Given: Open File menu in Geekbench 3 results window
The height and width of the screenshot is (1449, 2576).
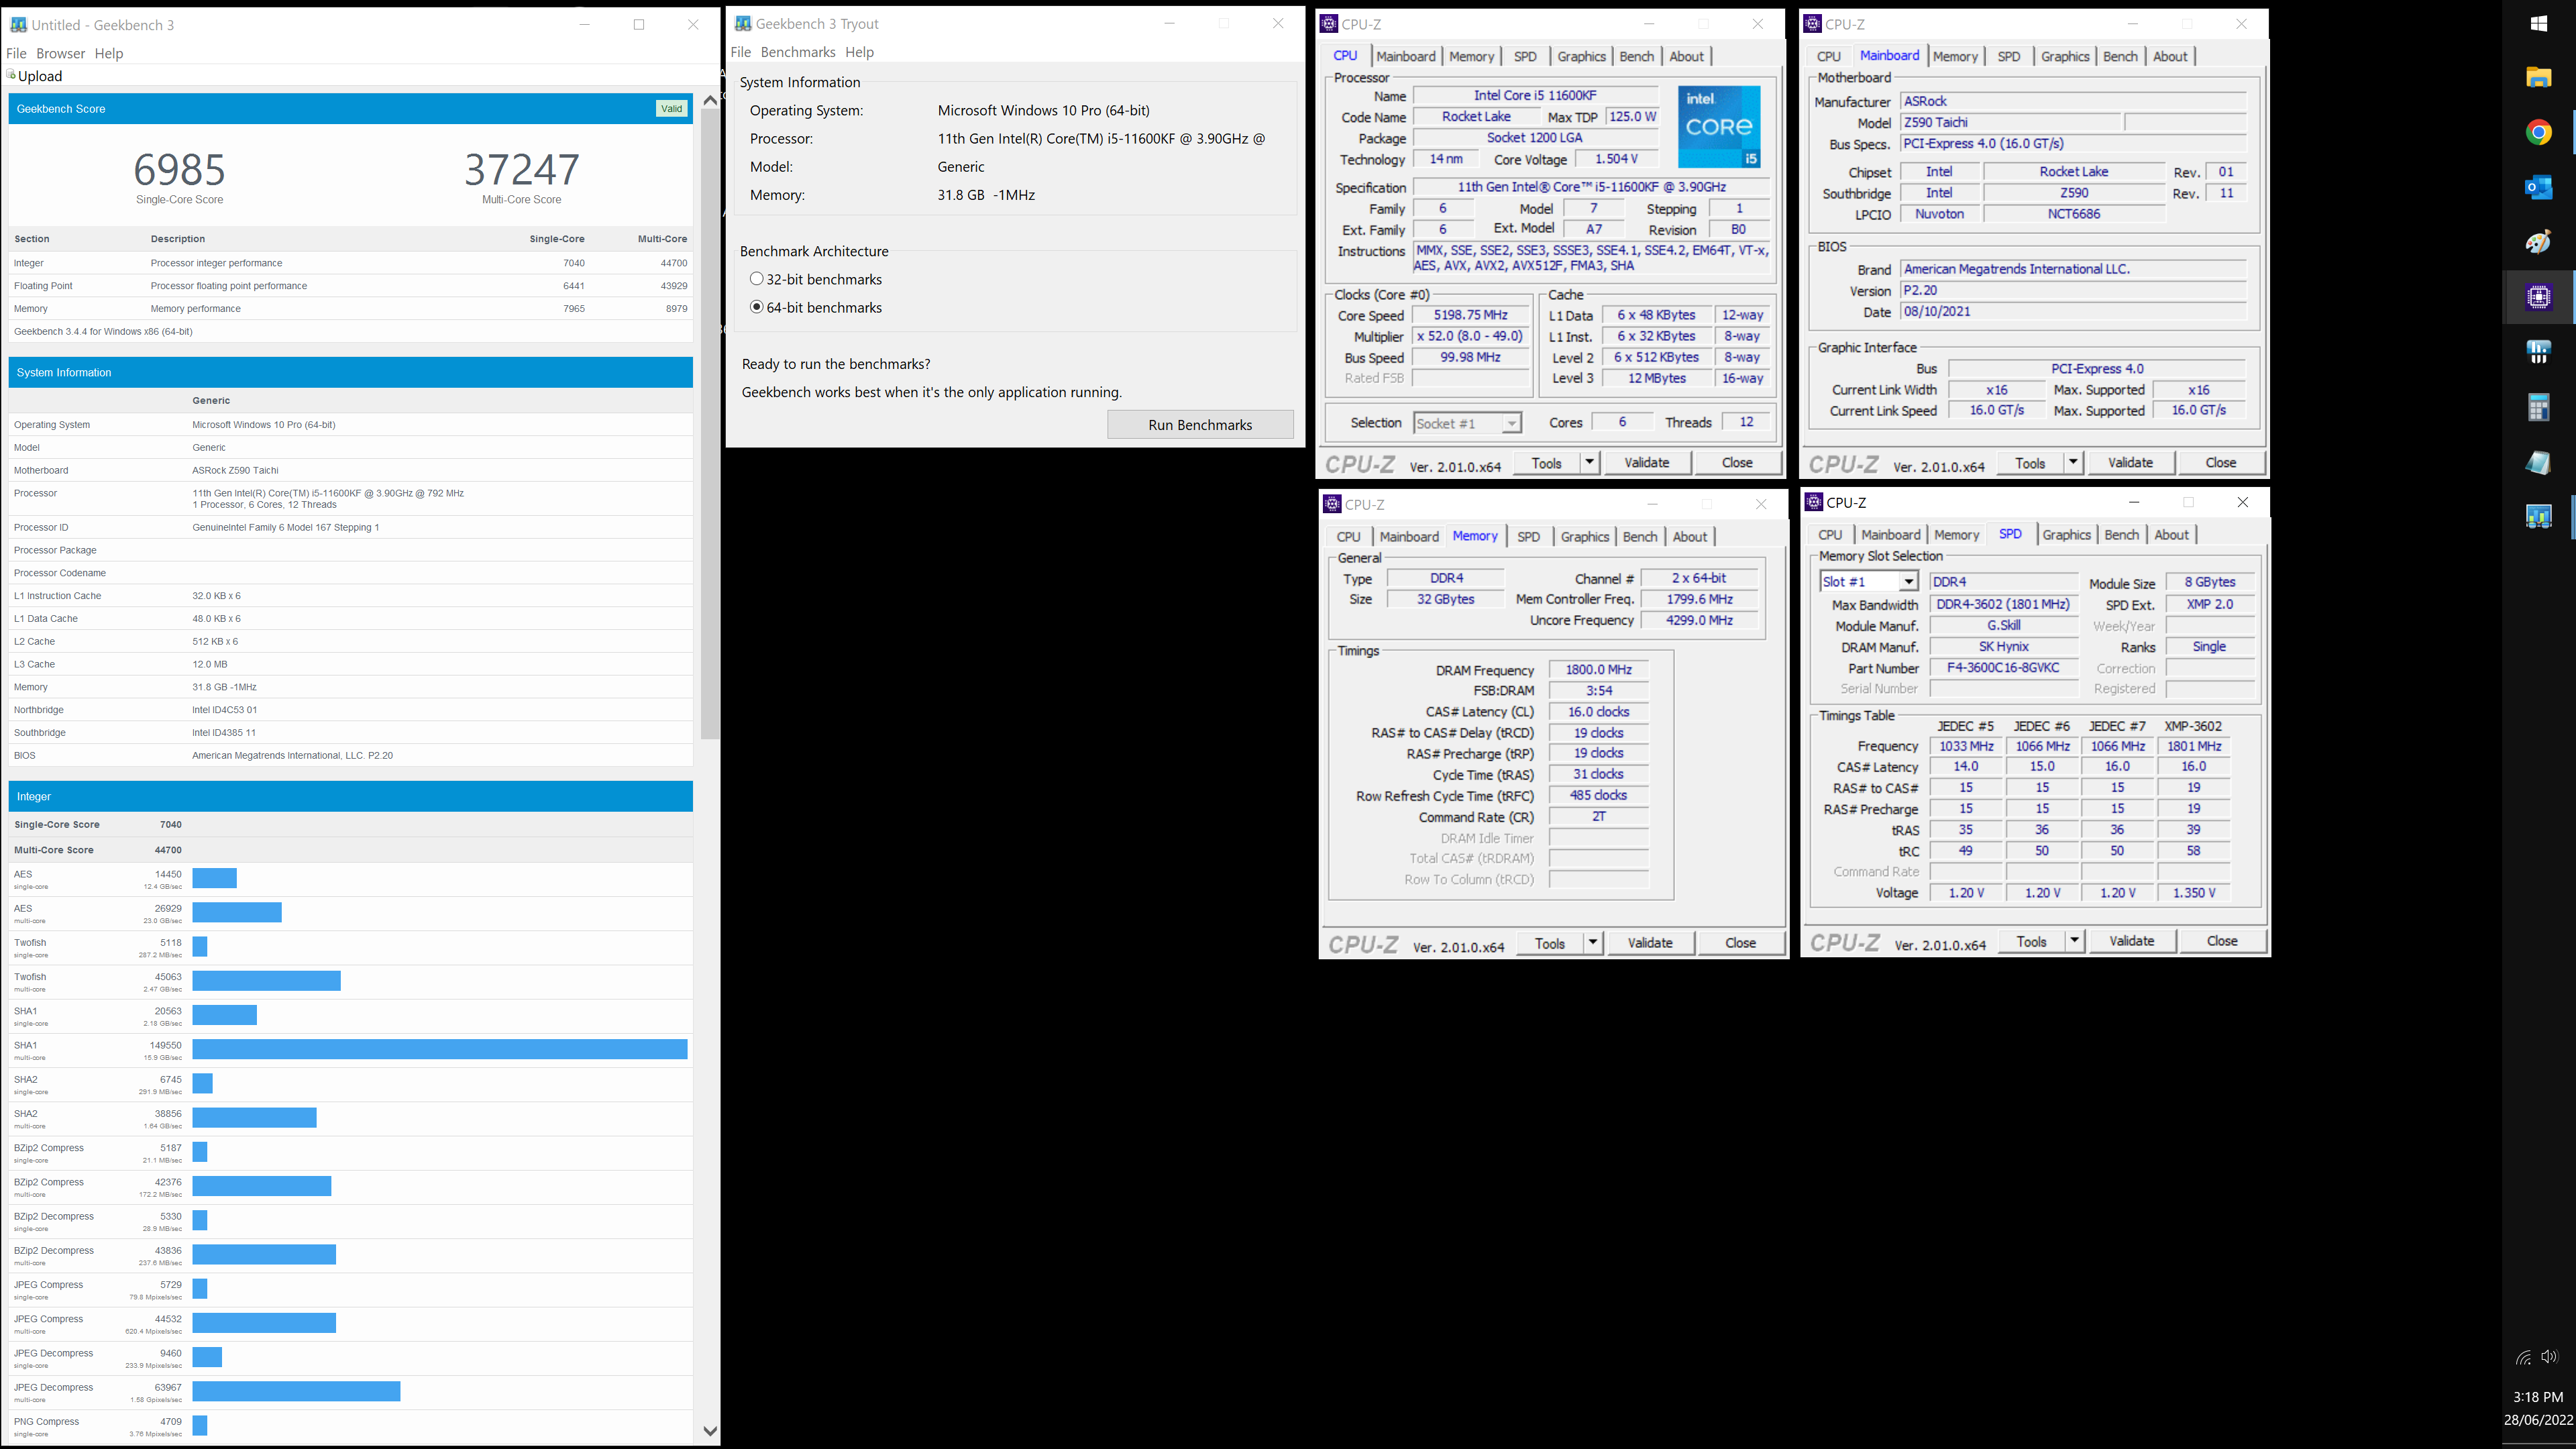Looking at the screenshot, I should pos(17,53).
